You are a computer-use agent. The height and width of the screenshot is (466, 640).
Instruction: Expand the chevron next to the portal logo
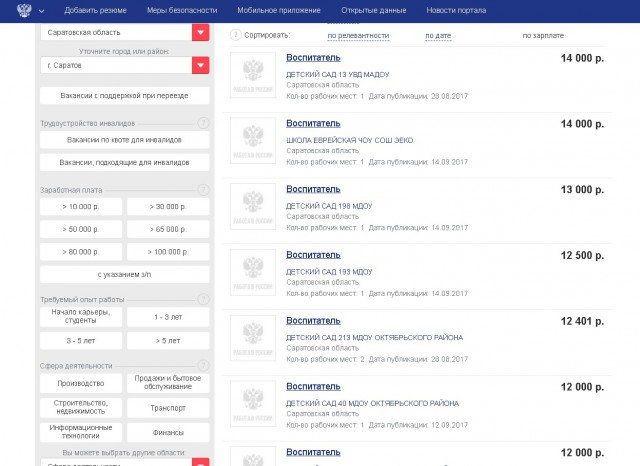pos(41,11)
